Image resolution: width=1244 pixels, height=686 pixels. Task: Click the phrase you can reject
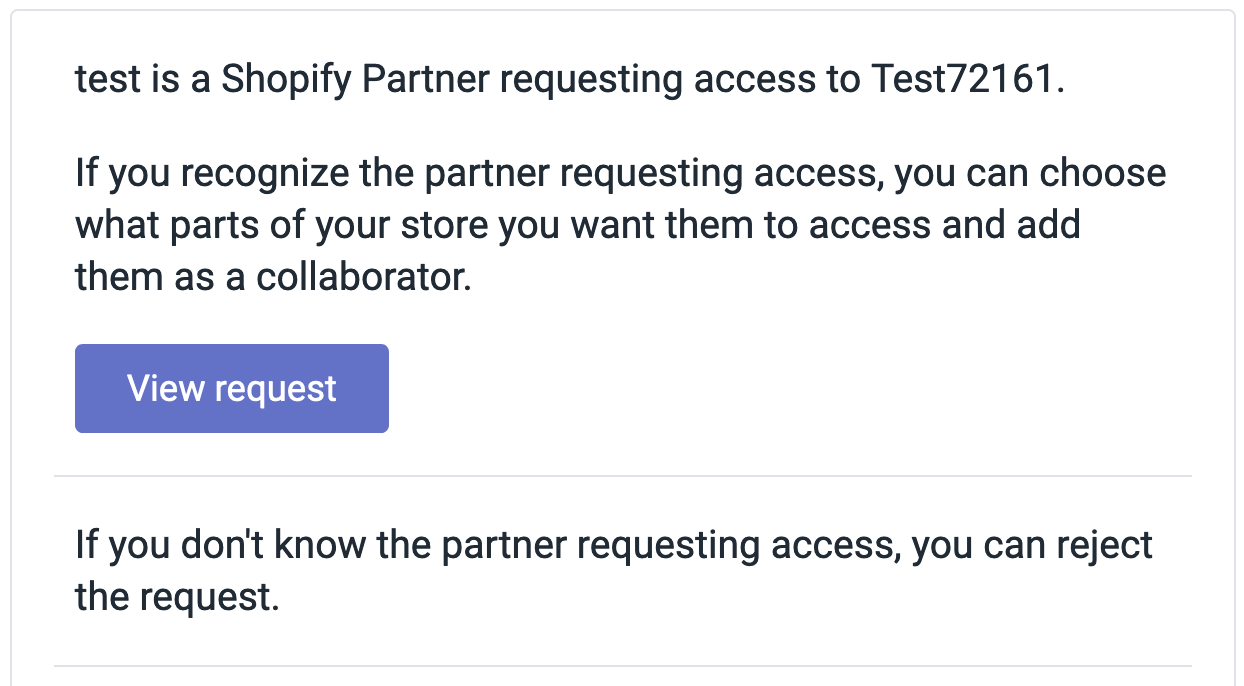1032,546
